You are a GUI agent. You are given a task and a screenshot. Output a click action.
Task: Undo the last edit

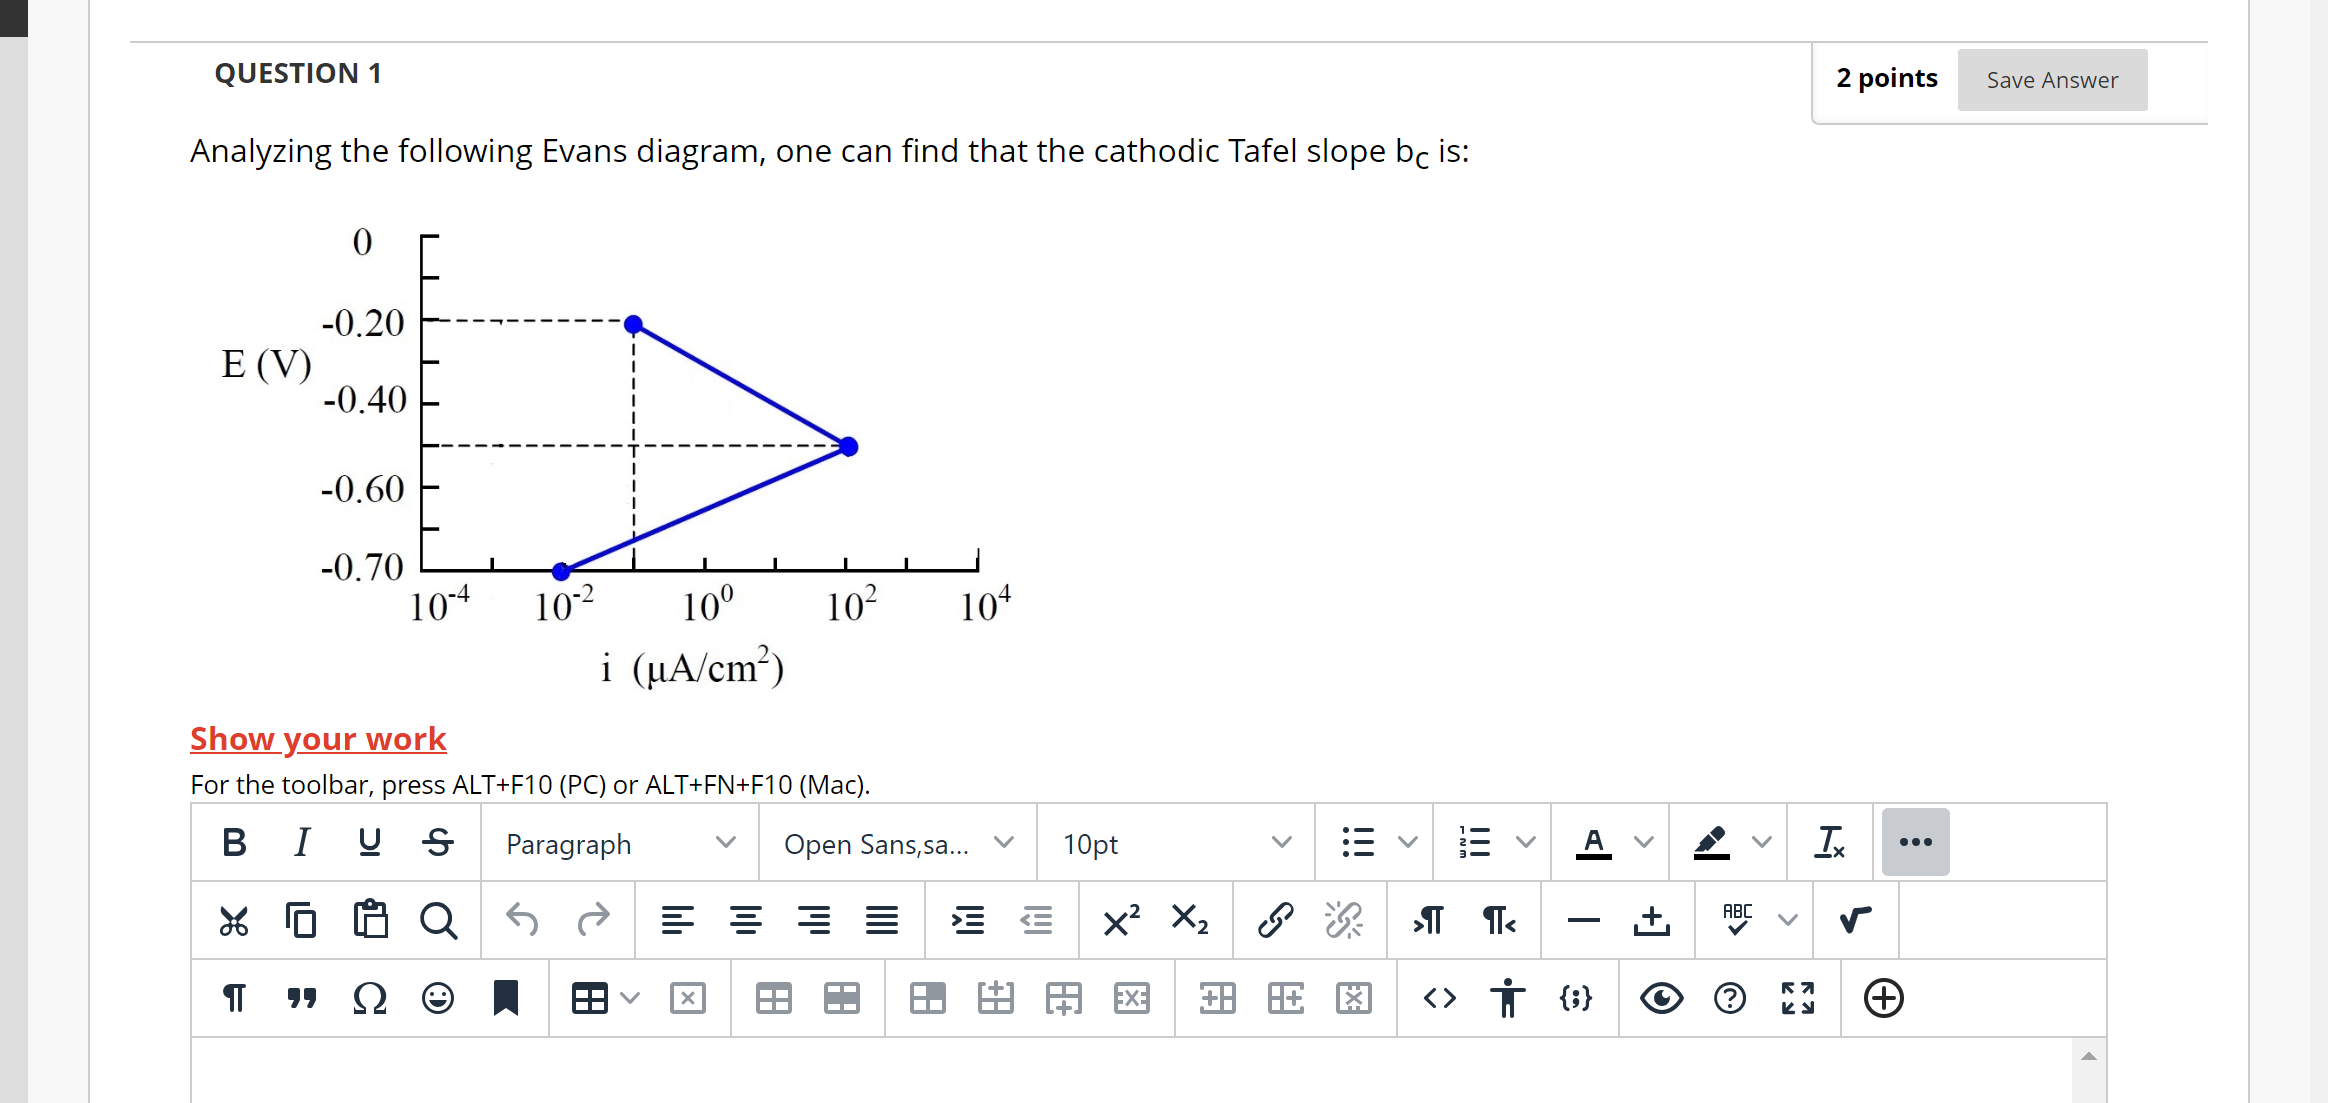click(521, 920)
